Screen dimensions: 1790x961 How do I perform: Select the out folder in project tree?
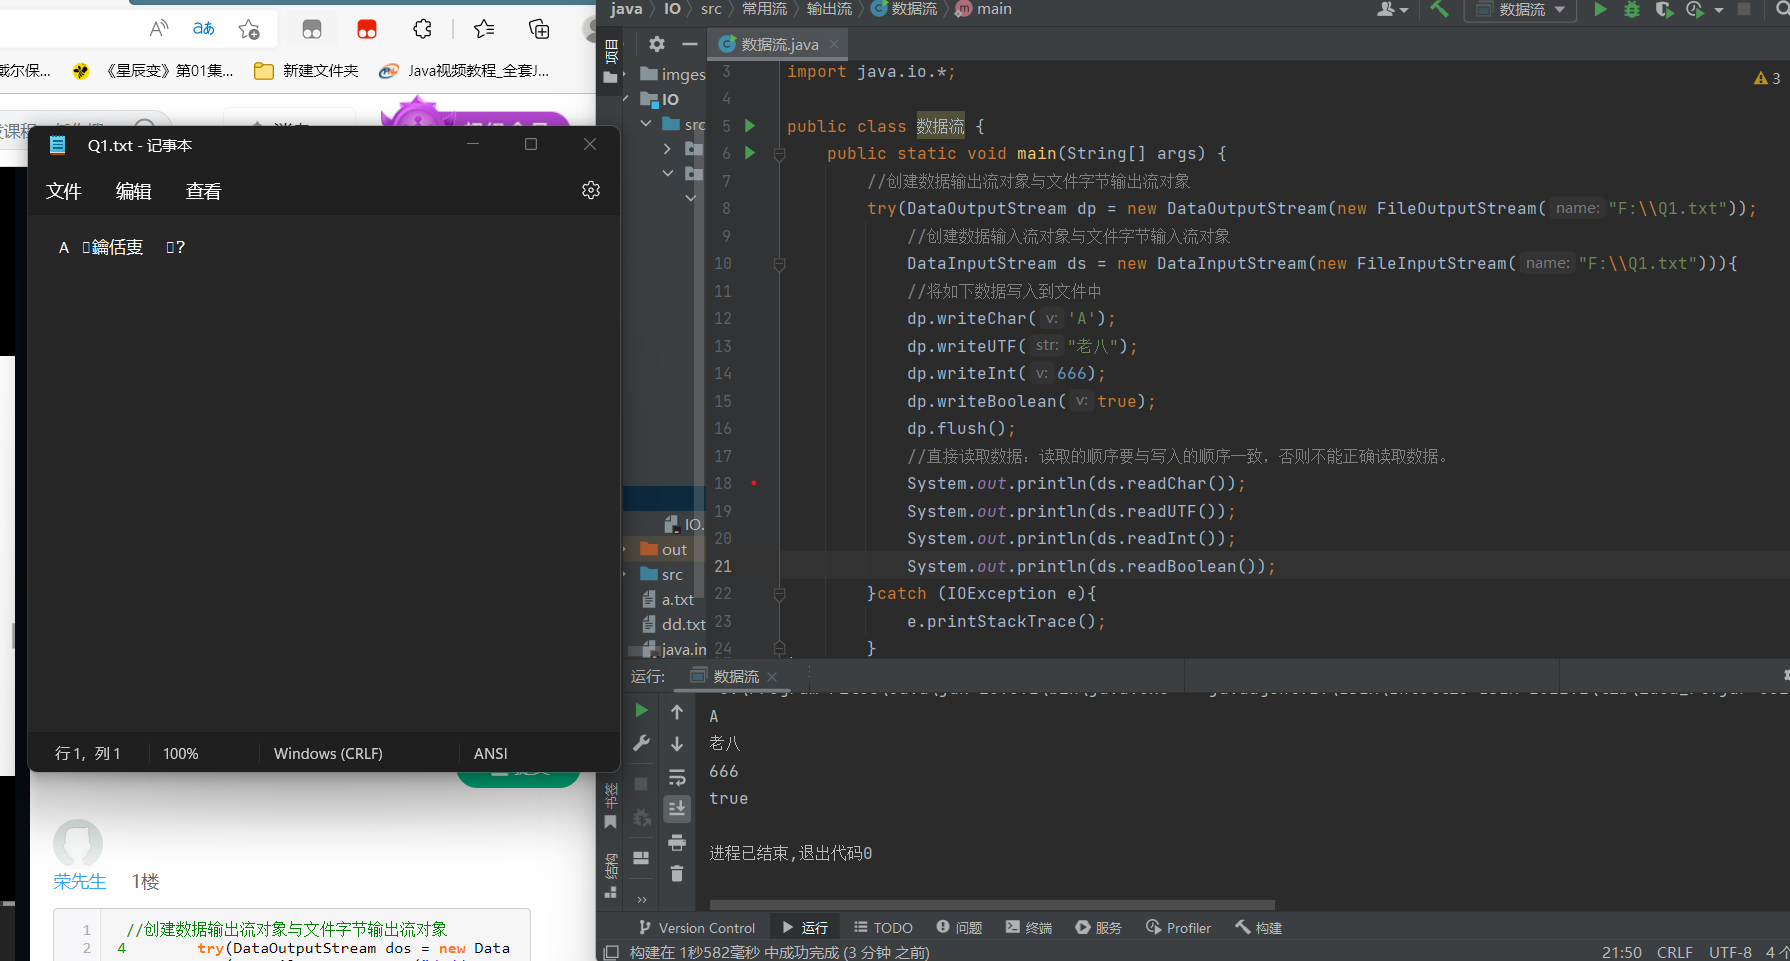(664, 549)
